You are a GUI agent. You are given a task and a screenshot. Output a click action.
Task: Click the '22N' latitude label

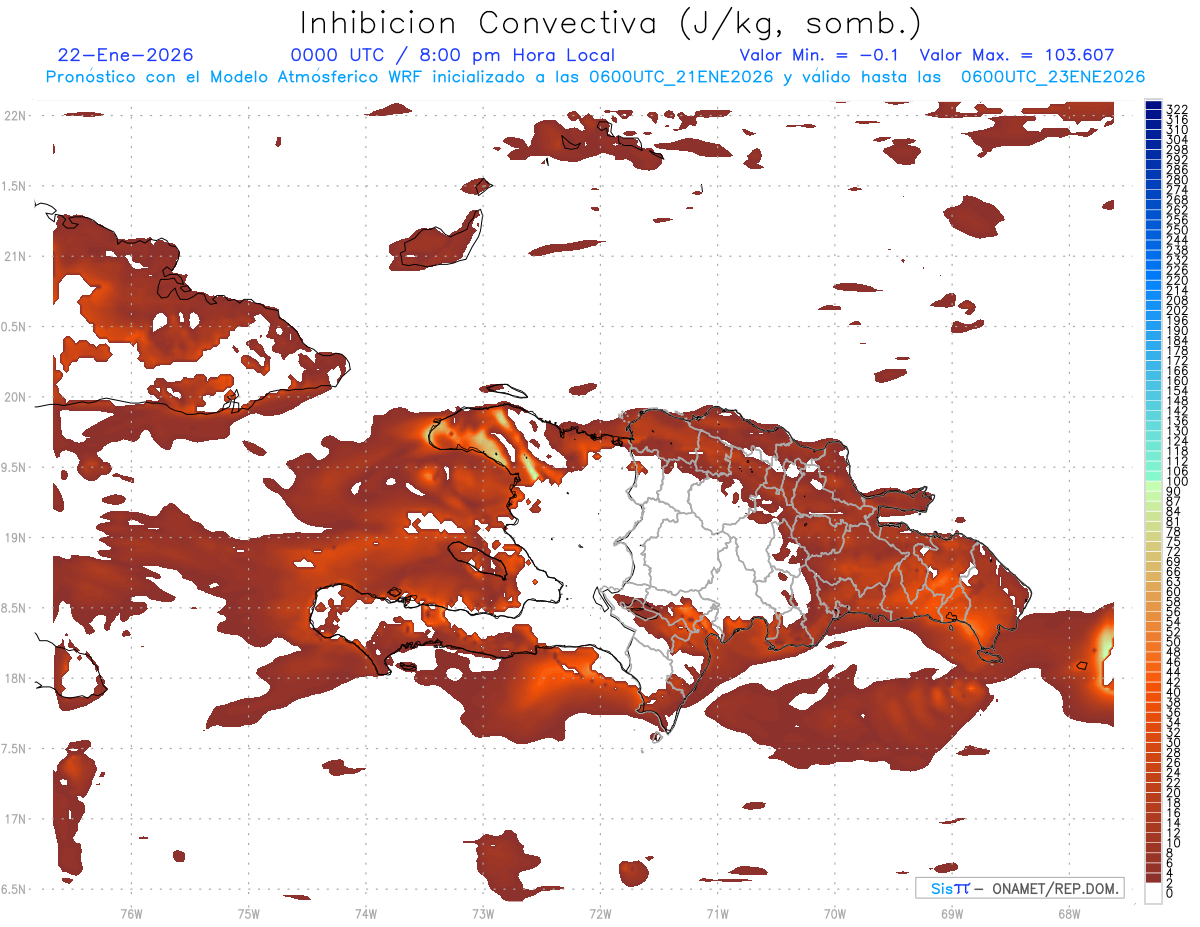click(14, 115)
